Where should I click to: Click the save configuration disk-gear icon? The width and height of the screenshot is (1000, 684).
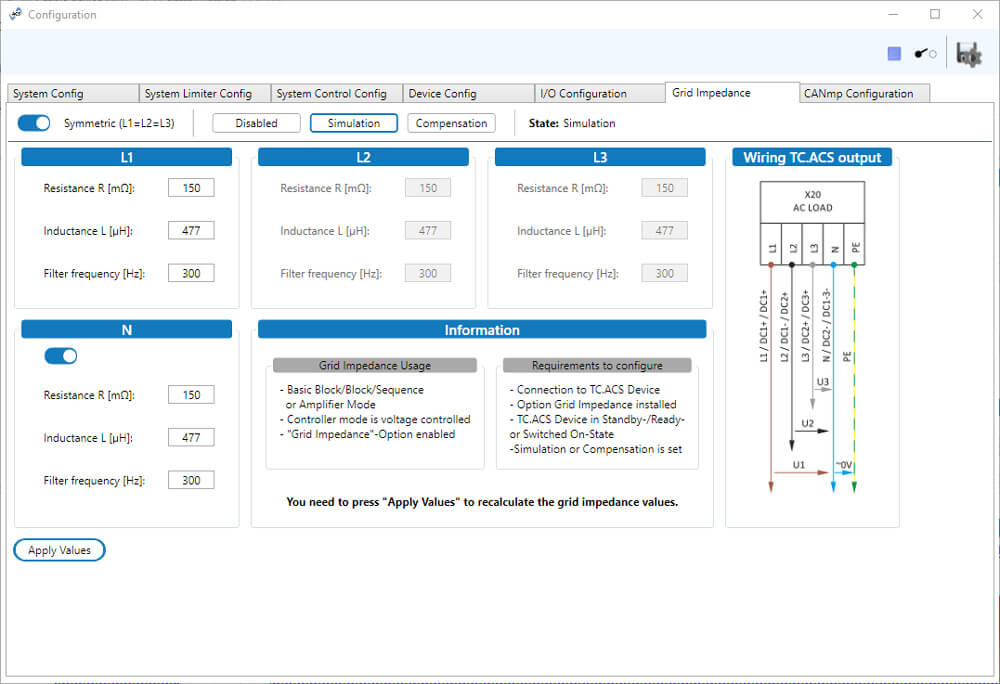pyautogui.click(x=968, y=55)
